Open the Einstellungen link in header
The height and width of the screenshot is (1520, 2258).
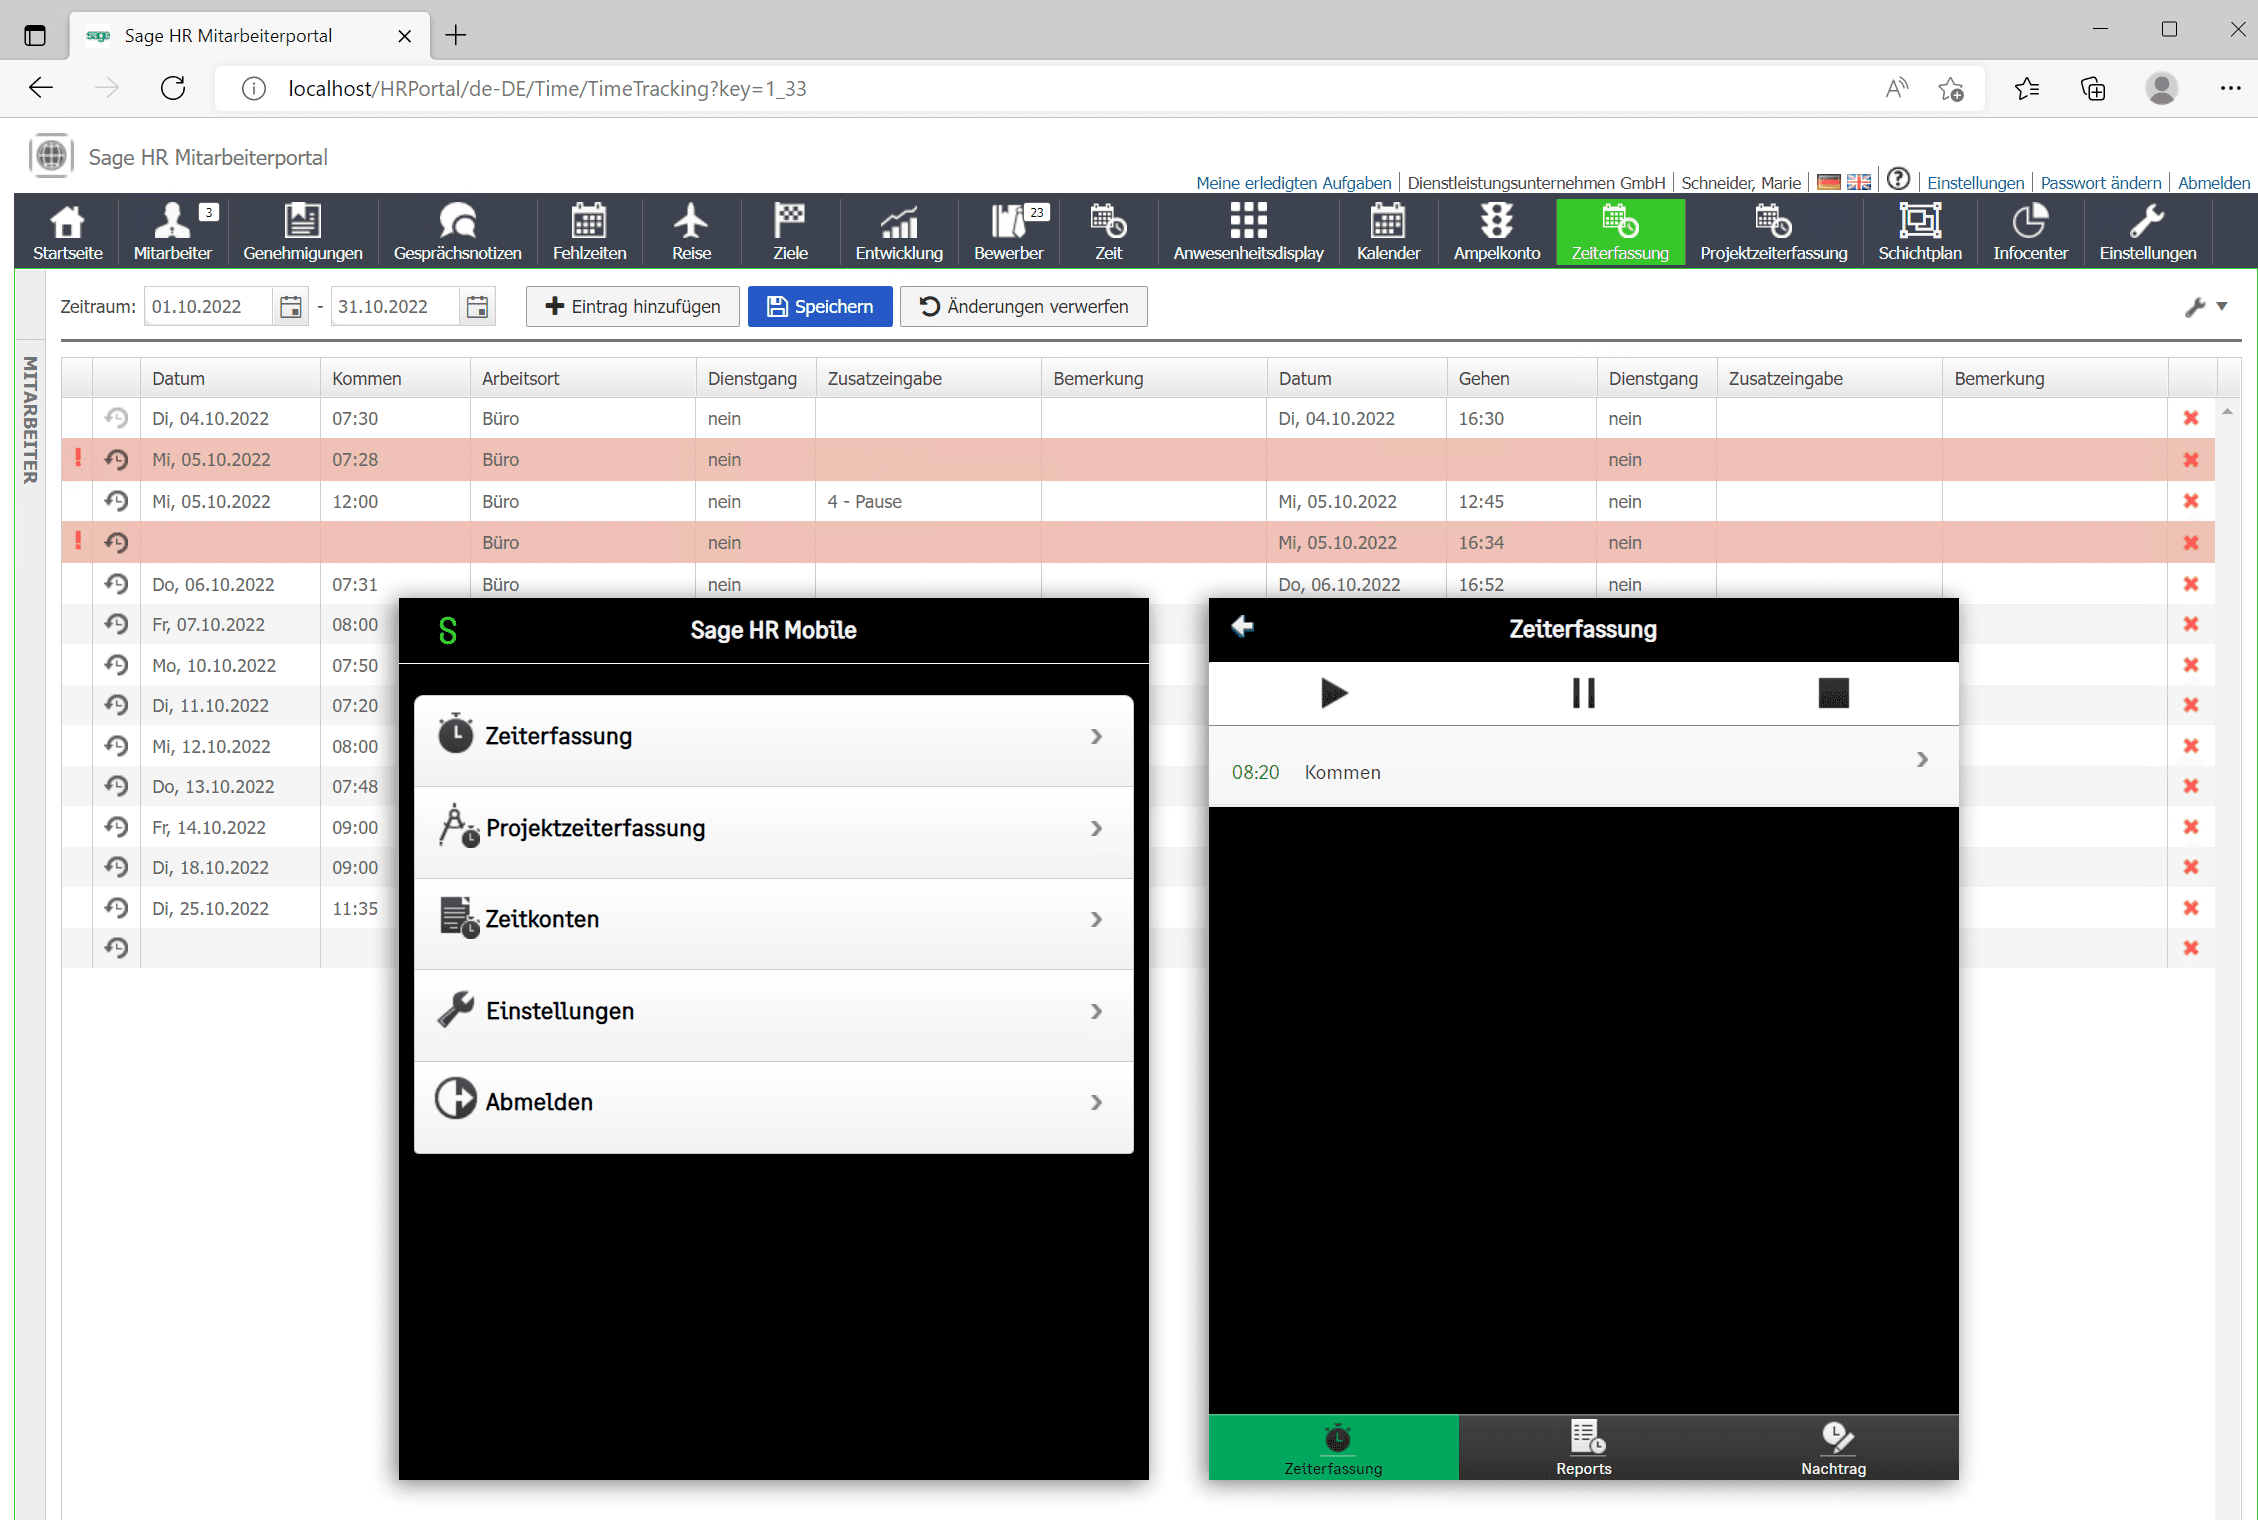(x=1975, y=183)
